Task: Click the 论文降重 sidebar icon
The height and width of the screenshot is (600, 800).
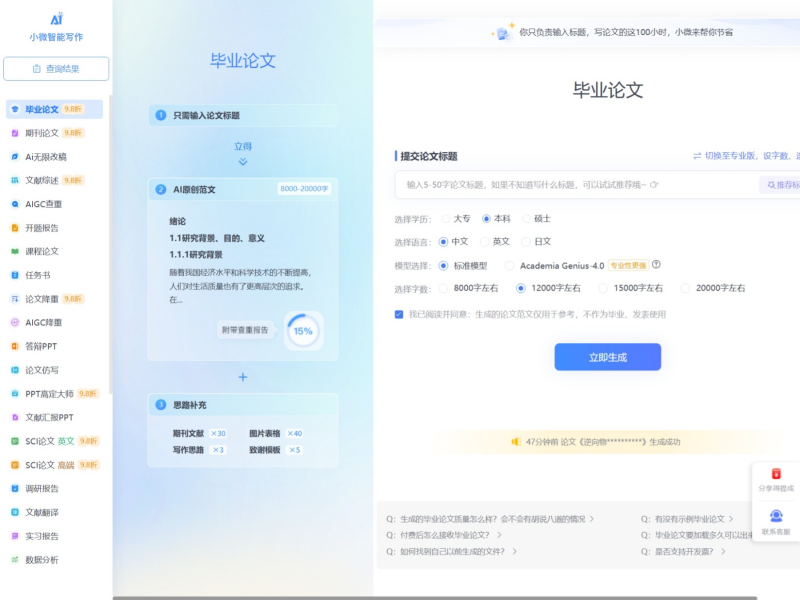Action: 15,299
